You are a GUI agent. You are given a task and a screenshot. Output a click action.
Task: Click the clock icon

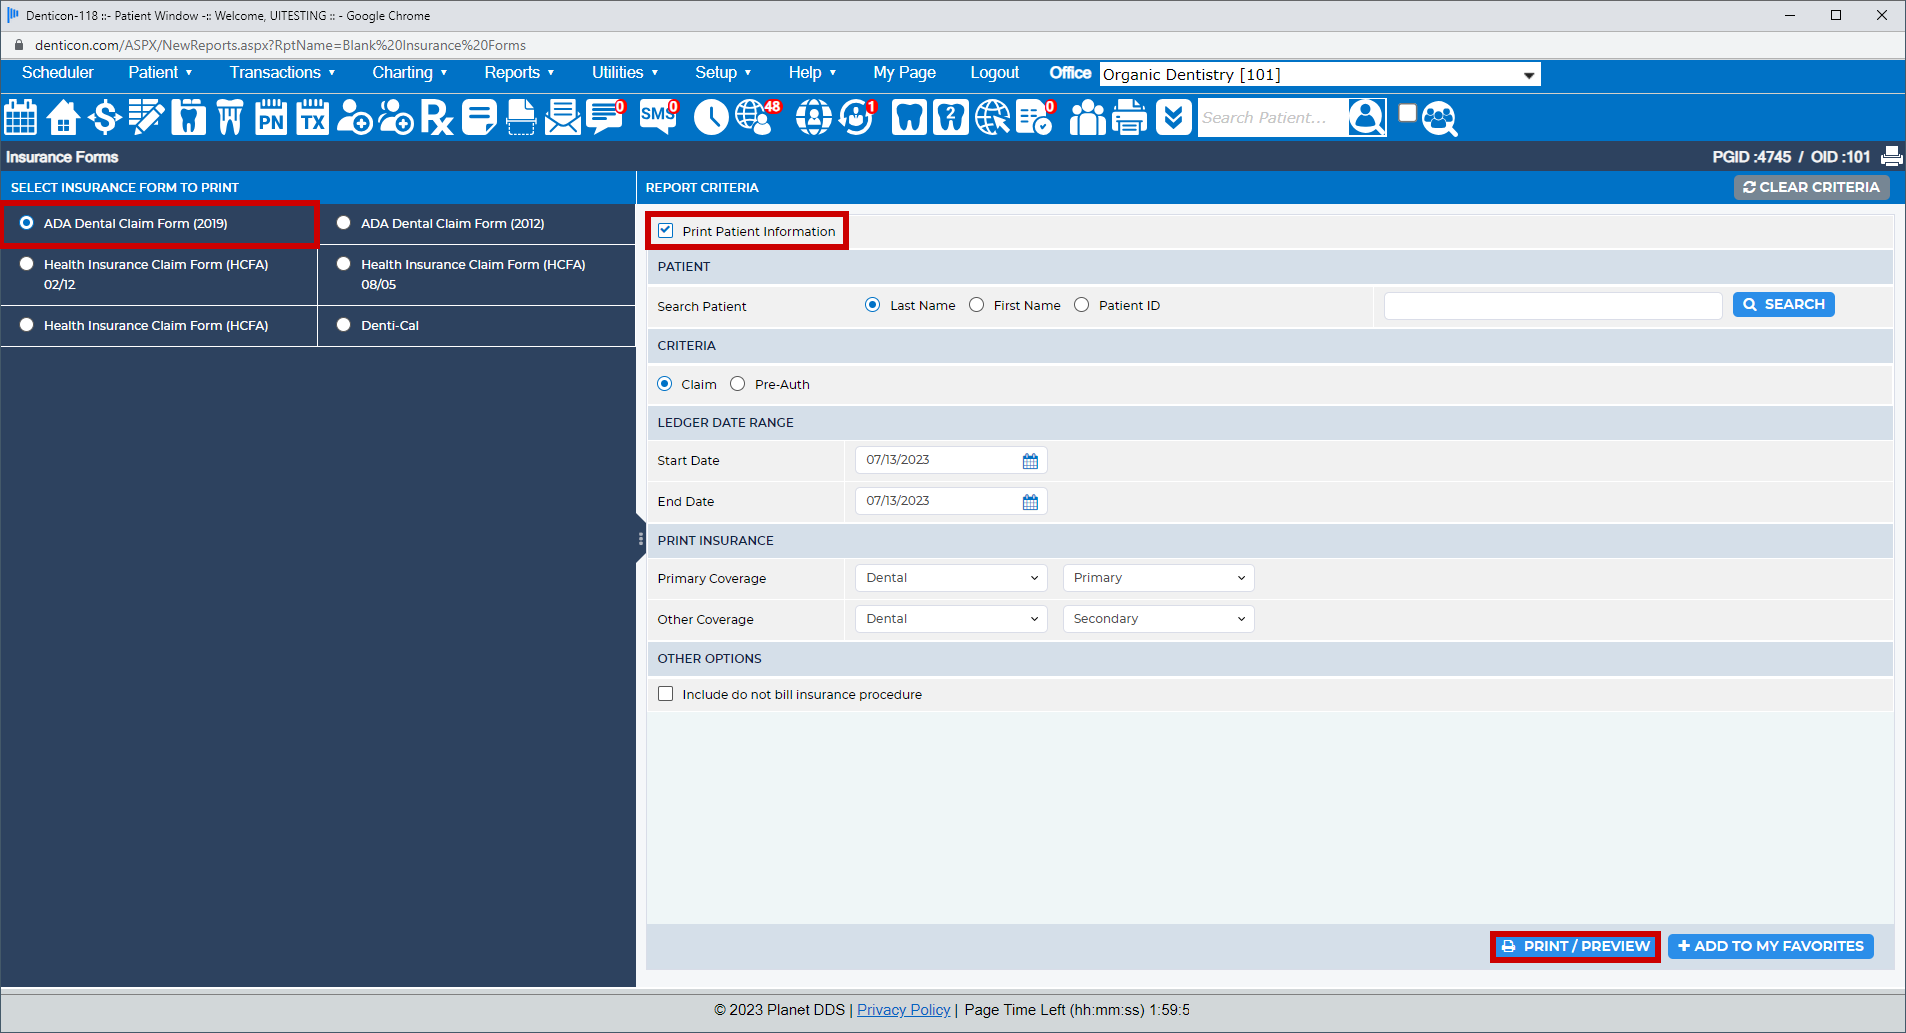click(x=711, y=117)
